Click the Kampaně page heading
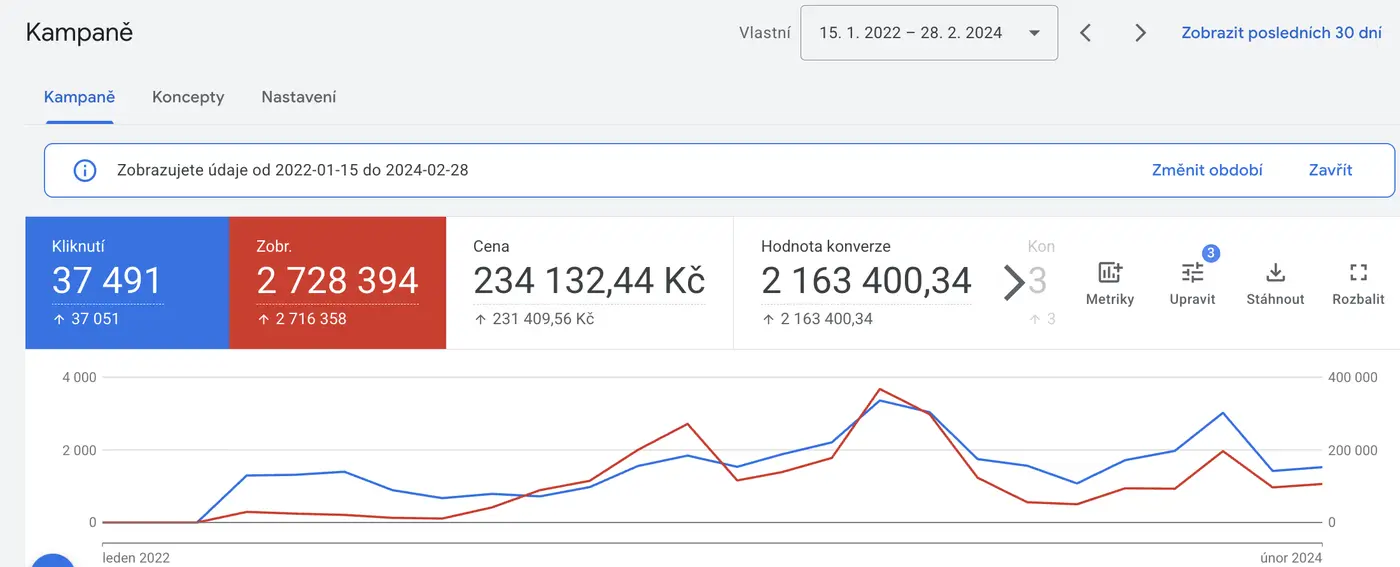 (79, 32)
